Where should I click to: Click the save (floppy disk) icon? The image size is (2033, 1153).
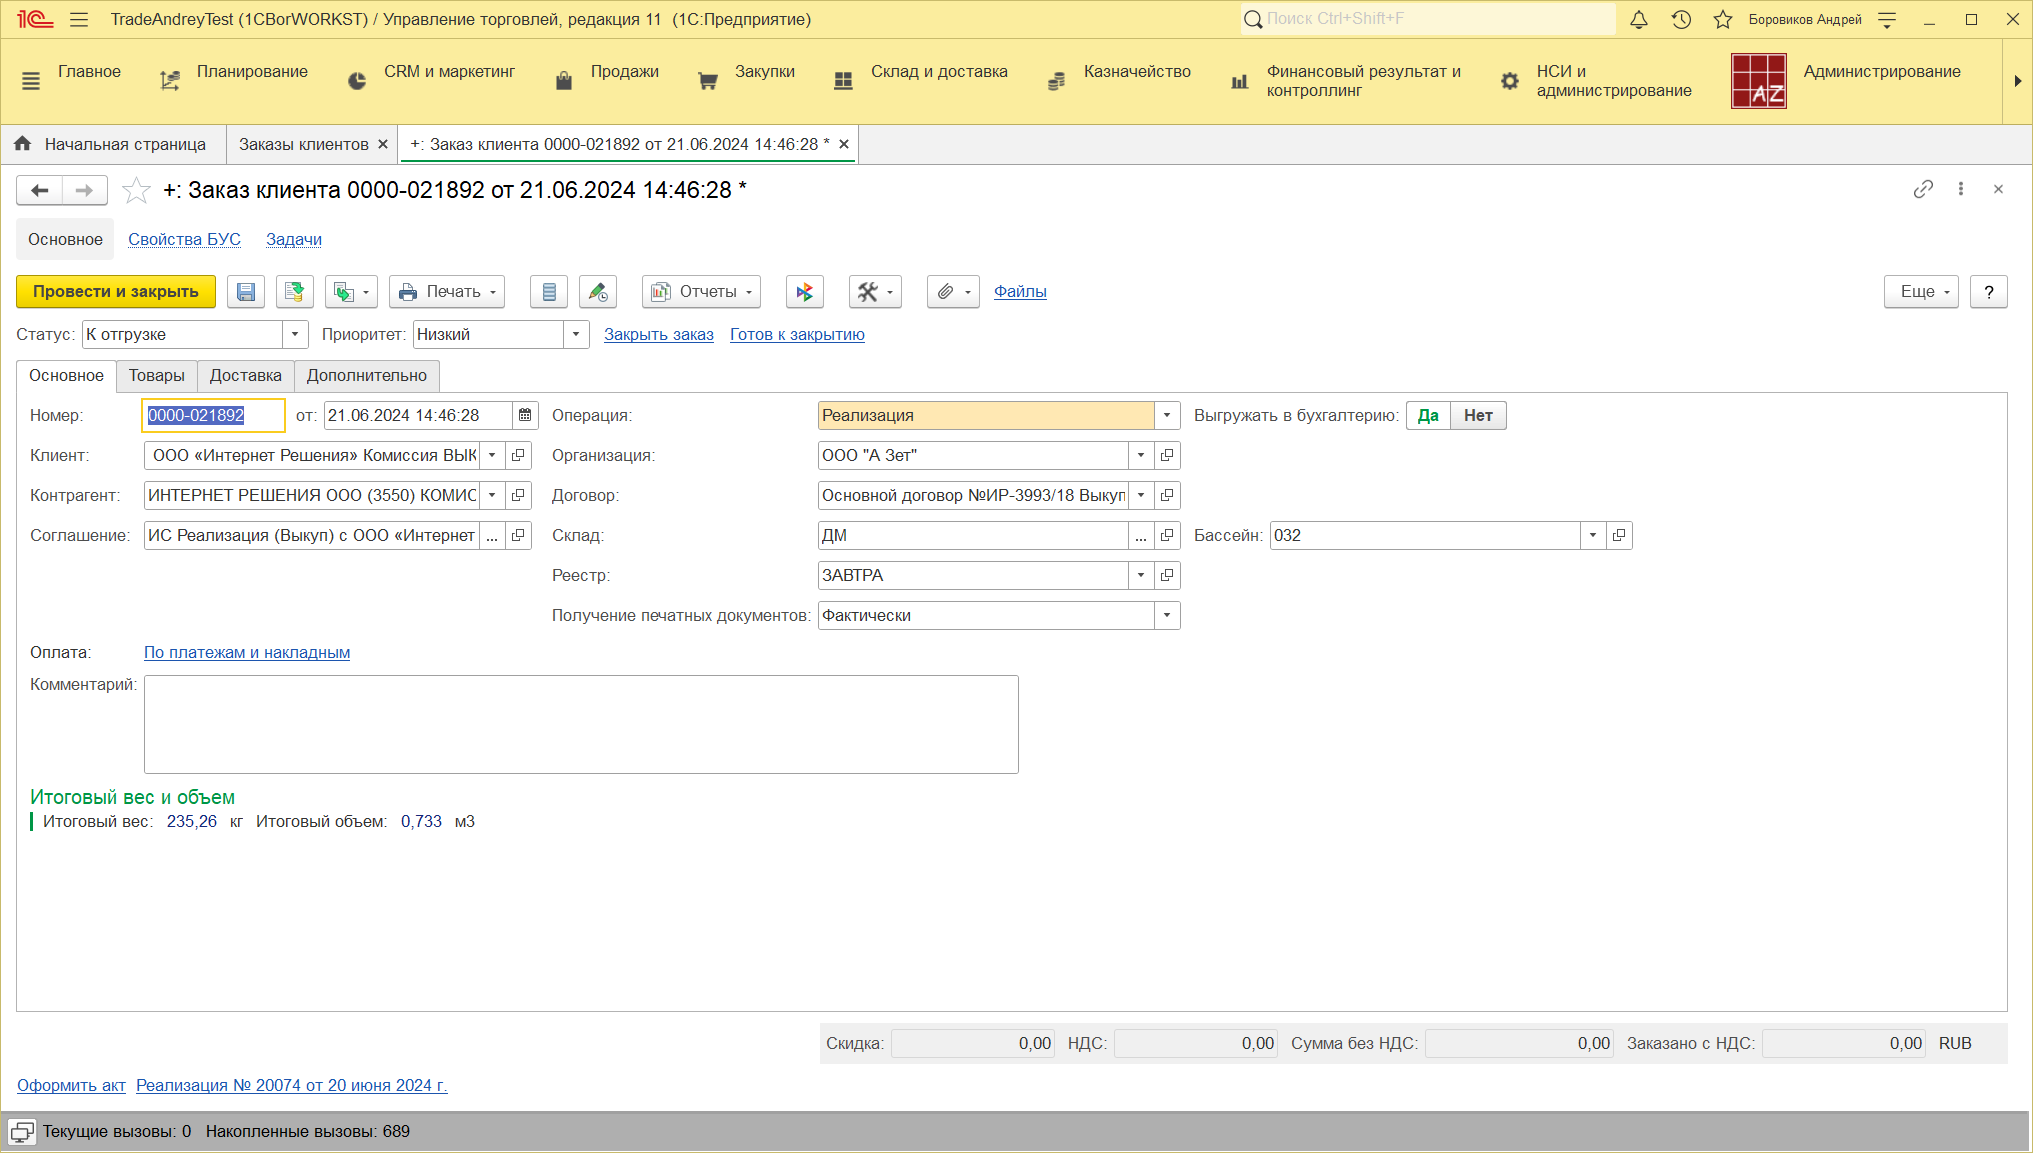246,292
